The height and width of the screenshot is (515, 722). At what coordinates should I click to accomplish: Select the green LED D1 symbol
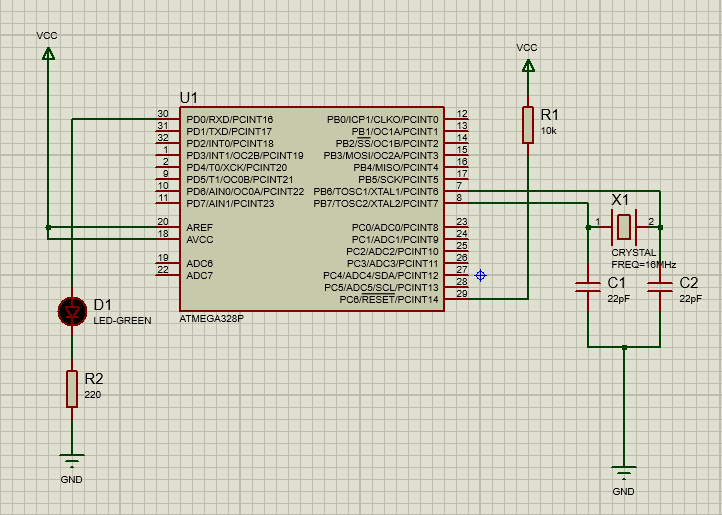[72, 311]
